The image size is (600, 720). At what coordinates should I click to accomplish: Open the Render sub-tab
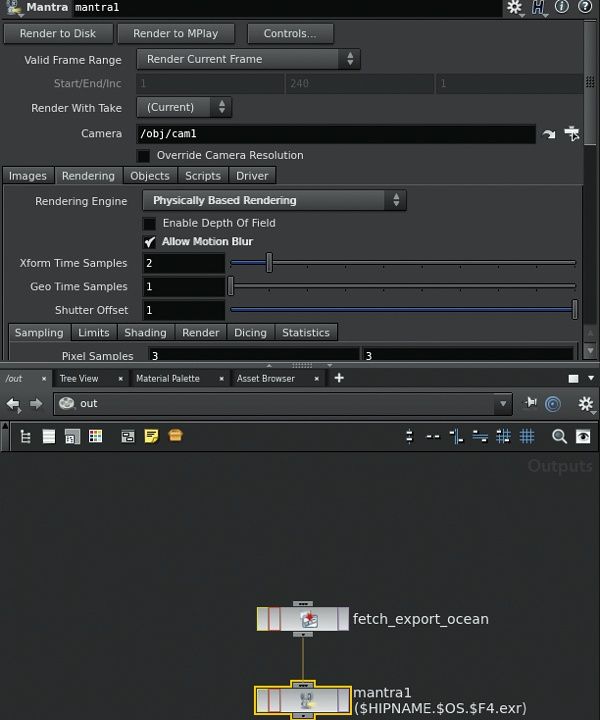(201, 332)
